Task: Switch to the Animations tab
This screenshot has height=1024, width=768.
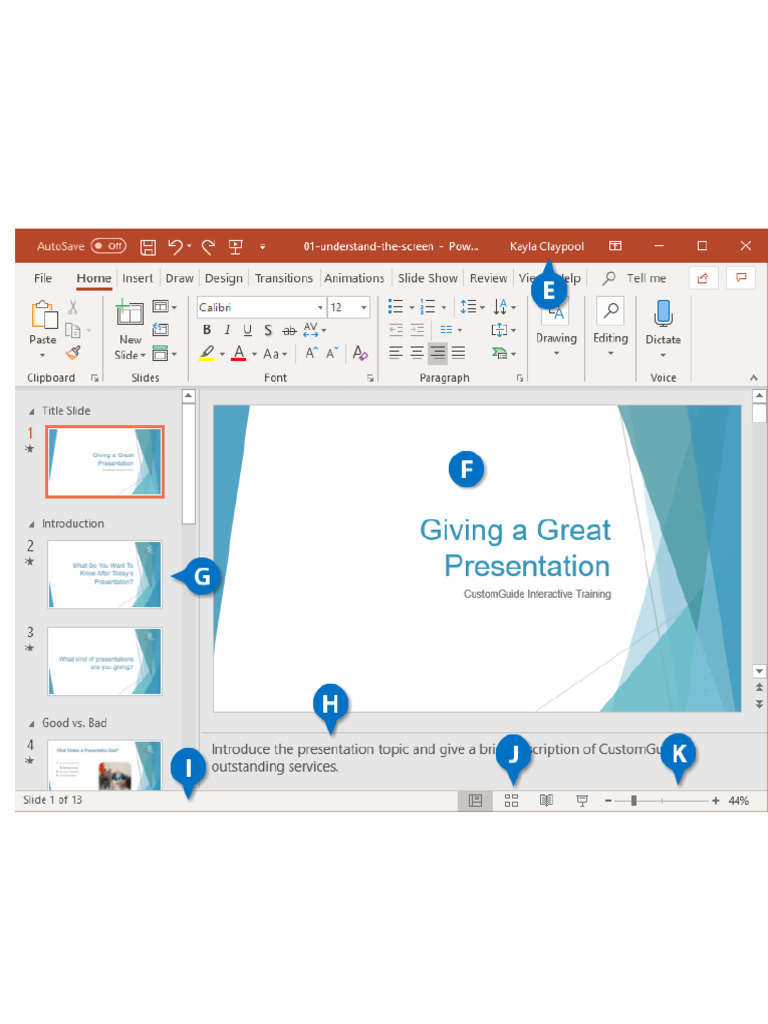Action: pos(355,278)
